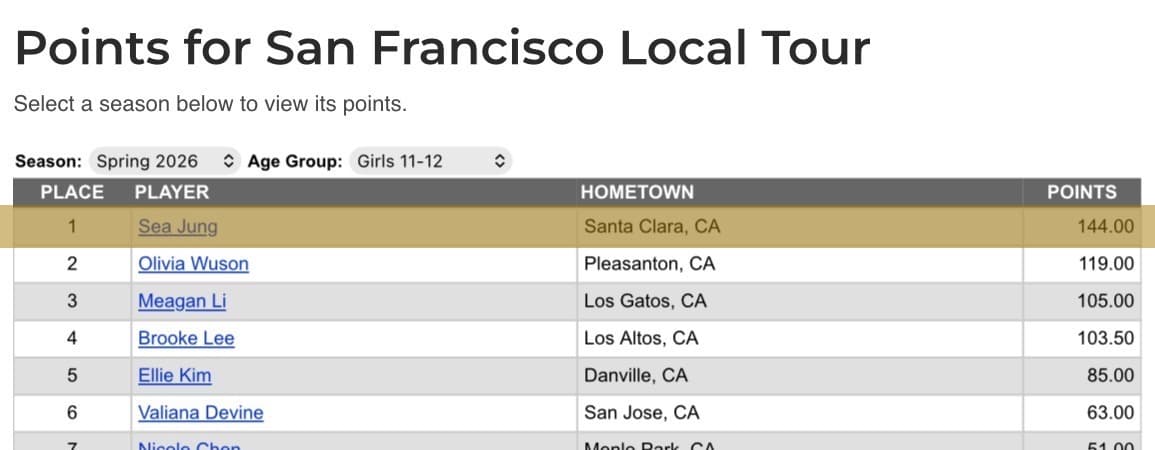The image size is (1155, 450).
Task: Open the Season dropdown showing Spring 2026
Action: pyautogui.click(x=165, y=161)
